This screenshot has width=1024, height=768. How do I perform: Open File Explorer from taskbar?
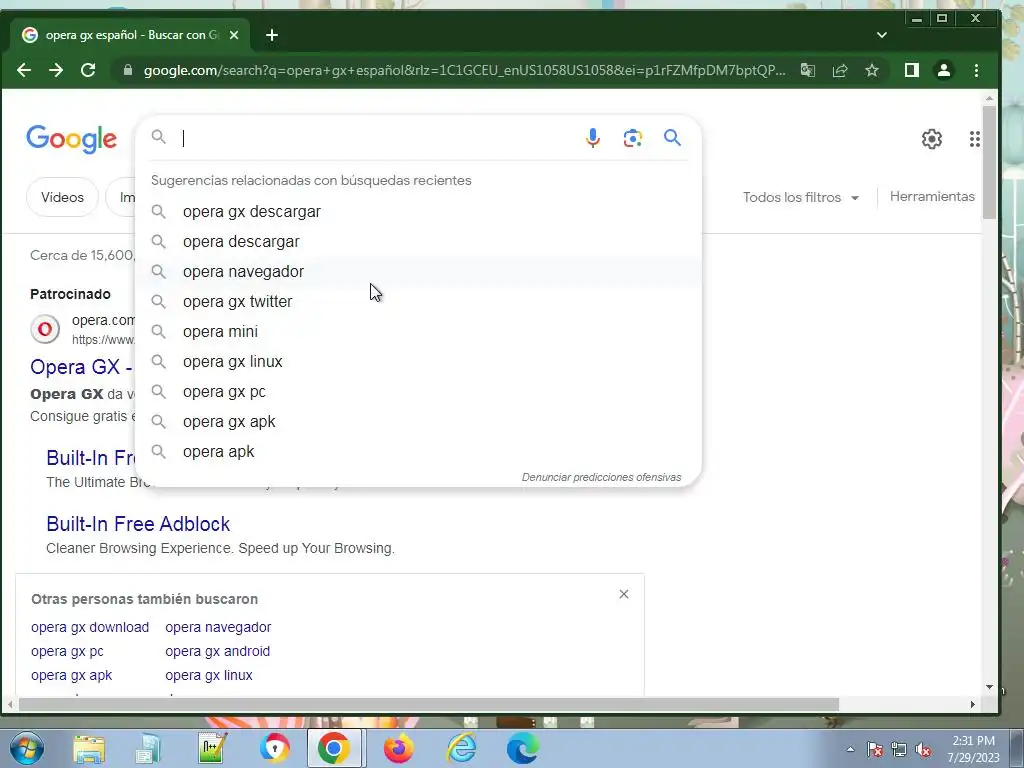[89, 749]
